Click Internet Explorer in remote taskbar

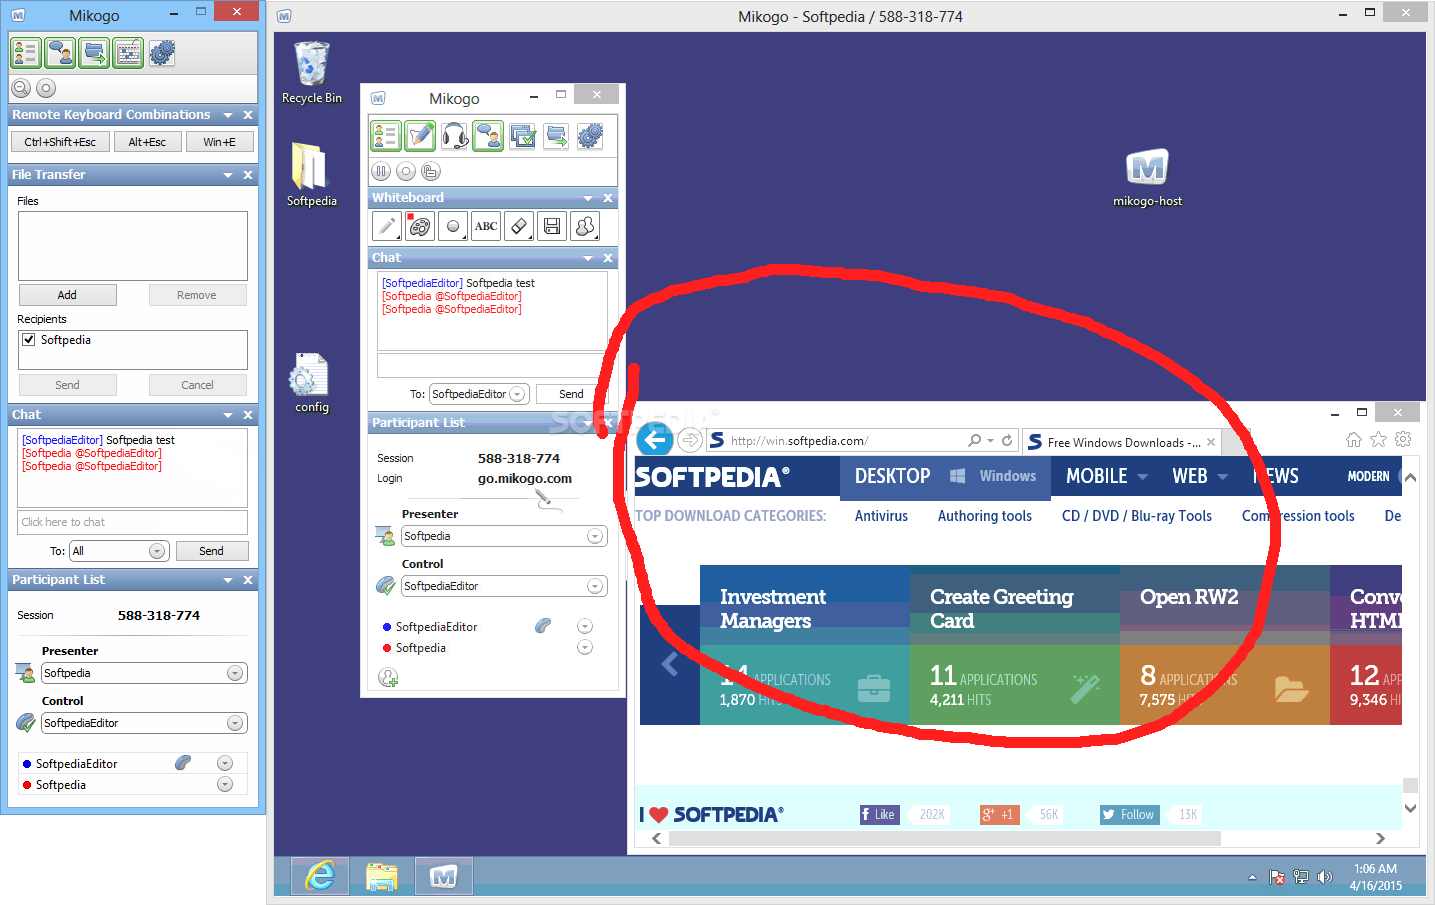coord(320,876)
